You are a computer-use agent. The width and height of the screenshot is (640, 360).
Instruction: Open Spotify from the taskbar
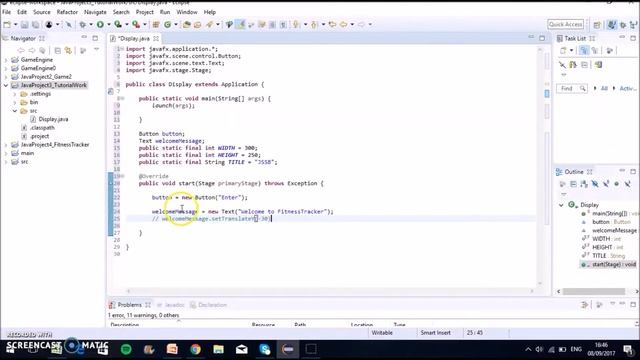126,349
